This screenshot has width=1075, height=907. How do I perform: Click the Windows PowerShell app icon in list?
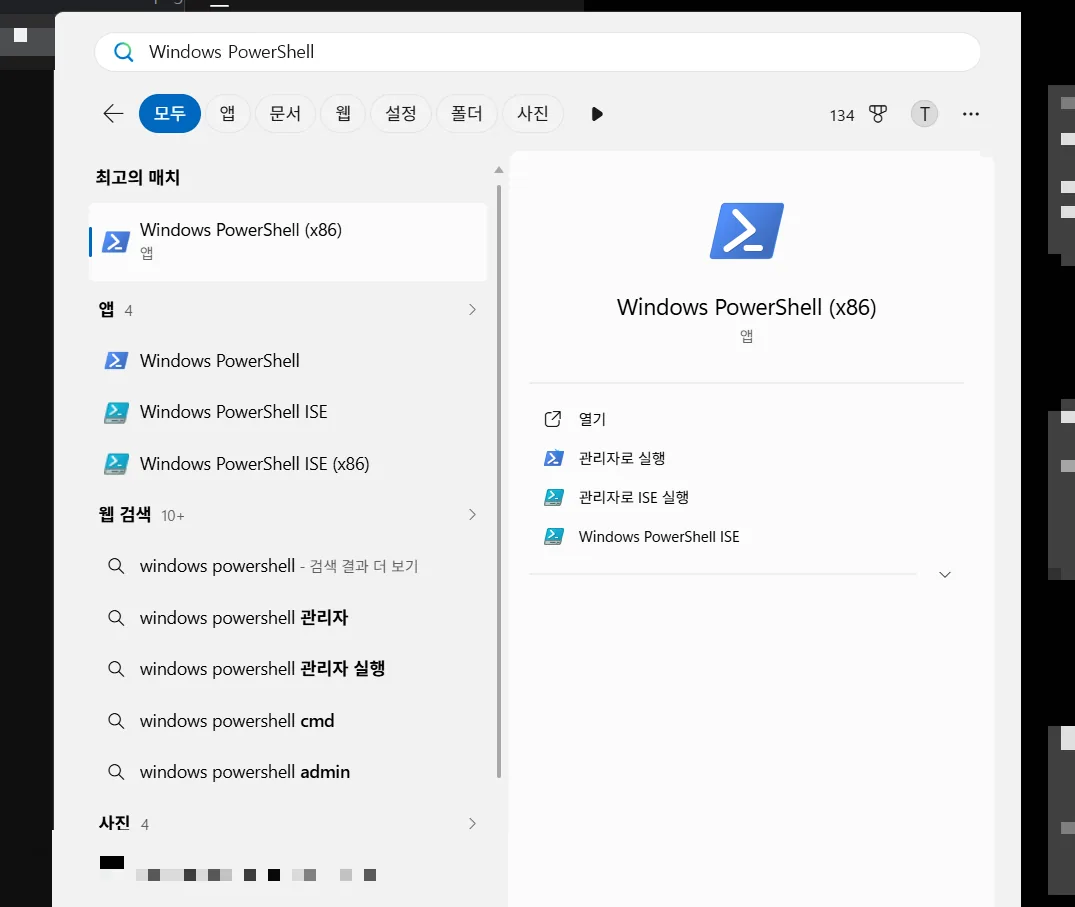pos(116,361)
